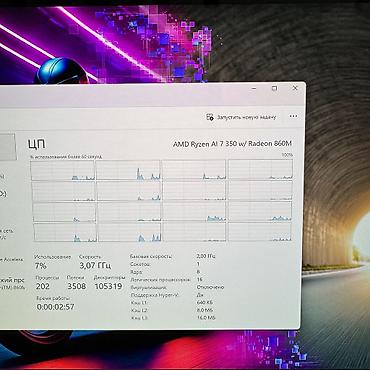The image size is (370, 370).
Task: Click the 'Да' Hyper-V support value
Action: pos(200,295)
